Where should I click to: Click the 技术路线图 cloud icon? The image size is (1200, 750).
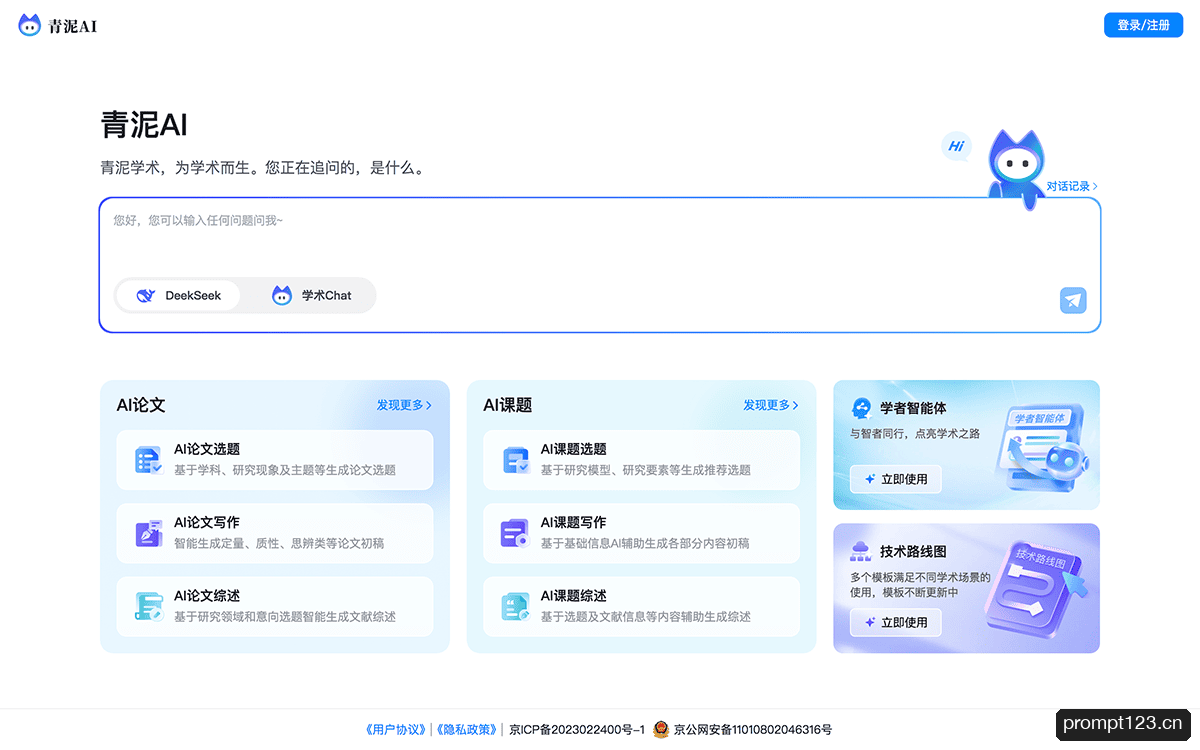861,551
